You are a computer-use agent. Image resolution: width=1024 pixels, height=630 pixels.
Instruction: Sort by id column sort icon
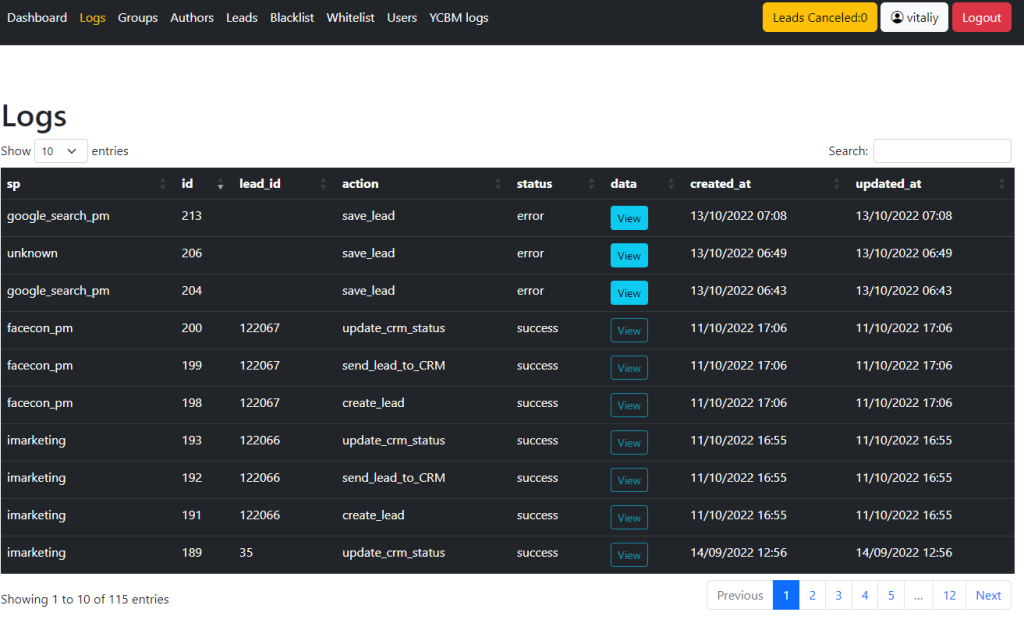point(220,184)
